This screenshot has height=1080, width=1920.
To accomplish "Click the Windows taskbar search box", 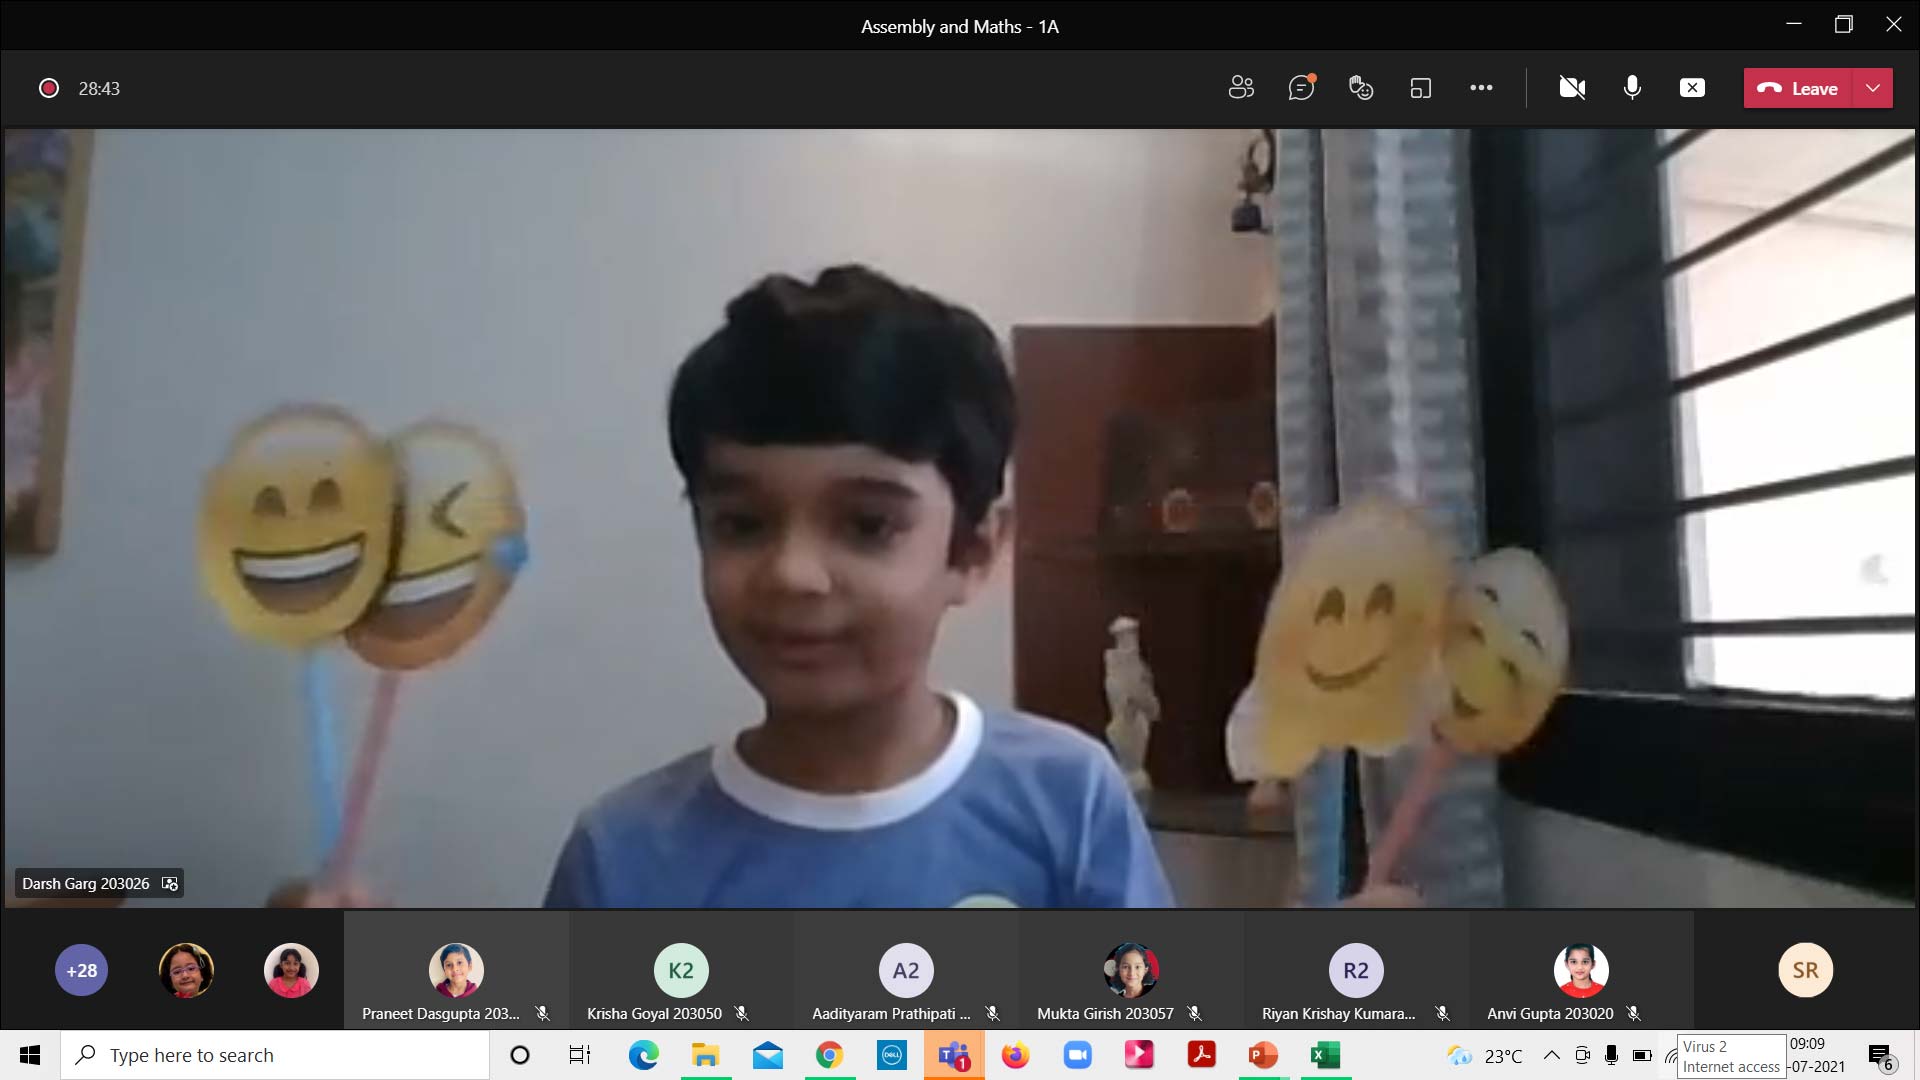I will (x=275, y=1055).
